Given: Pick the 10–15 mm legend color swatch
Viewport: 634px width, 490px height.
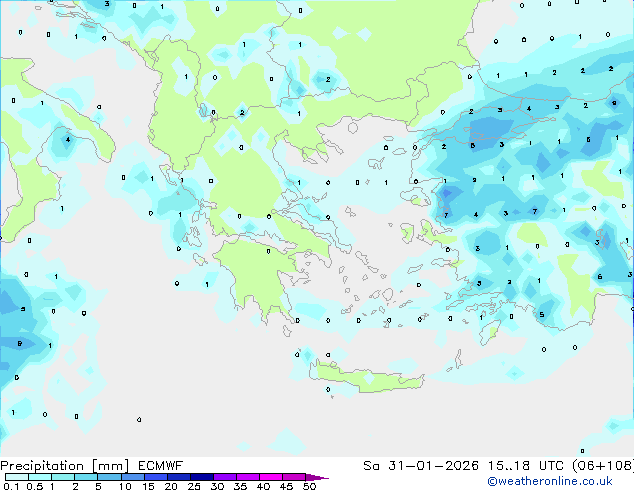Looking at the screenshot, I should (x=133, y=477).
